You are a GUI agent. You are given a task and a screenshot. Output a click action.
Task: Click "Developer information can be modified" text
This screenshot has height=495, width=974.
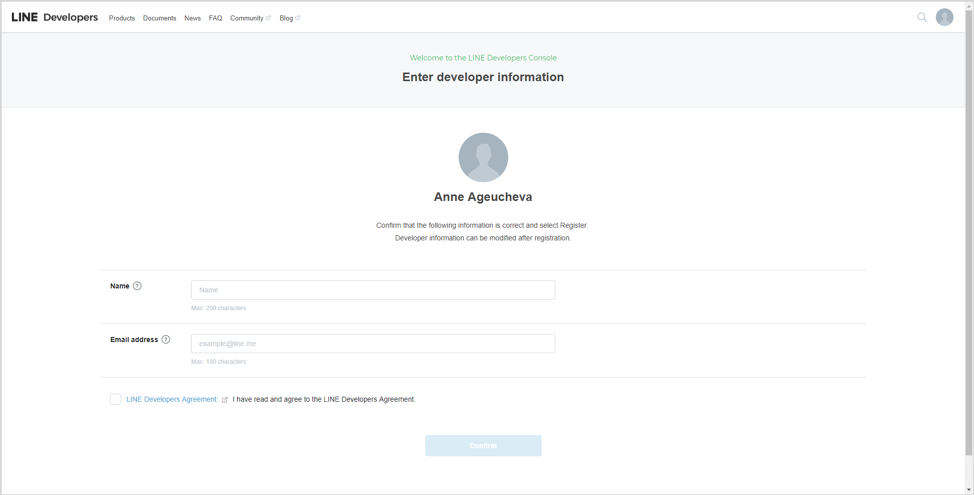tap(483, 238)
